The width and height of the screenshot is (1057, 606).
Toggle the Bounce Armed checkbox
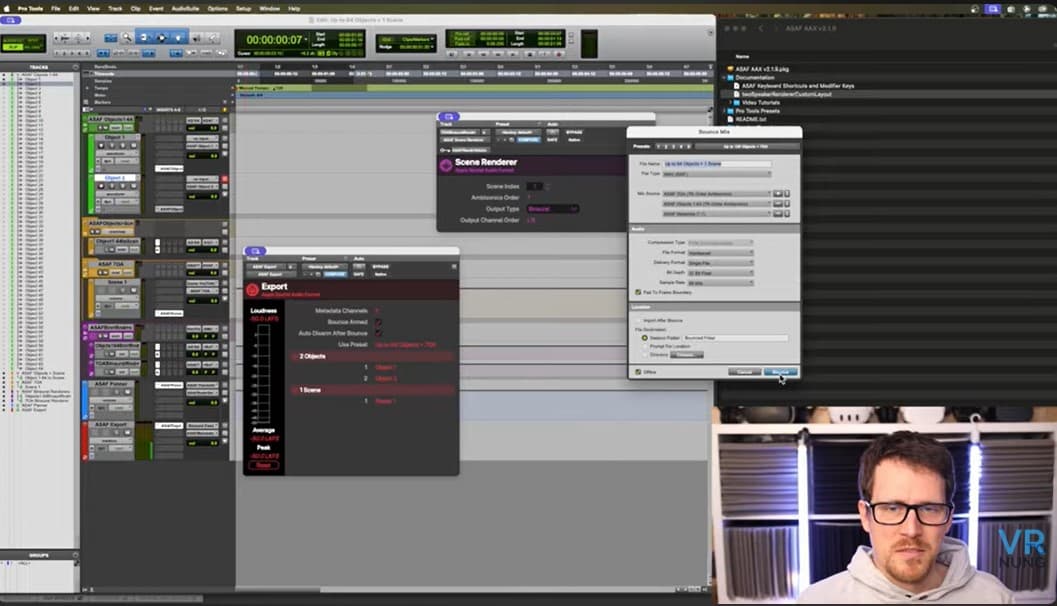pyautogui.click(x=378, y=322)
